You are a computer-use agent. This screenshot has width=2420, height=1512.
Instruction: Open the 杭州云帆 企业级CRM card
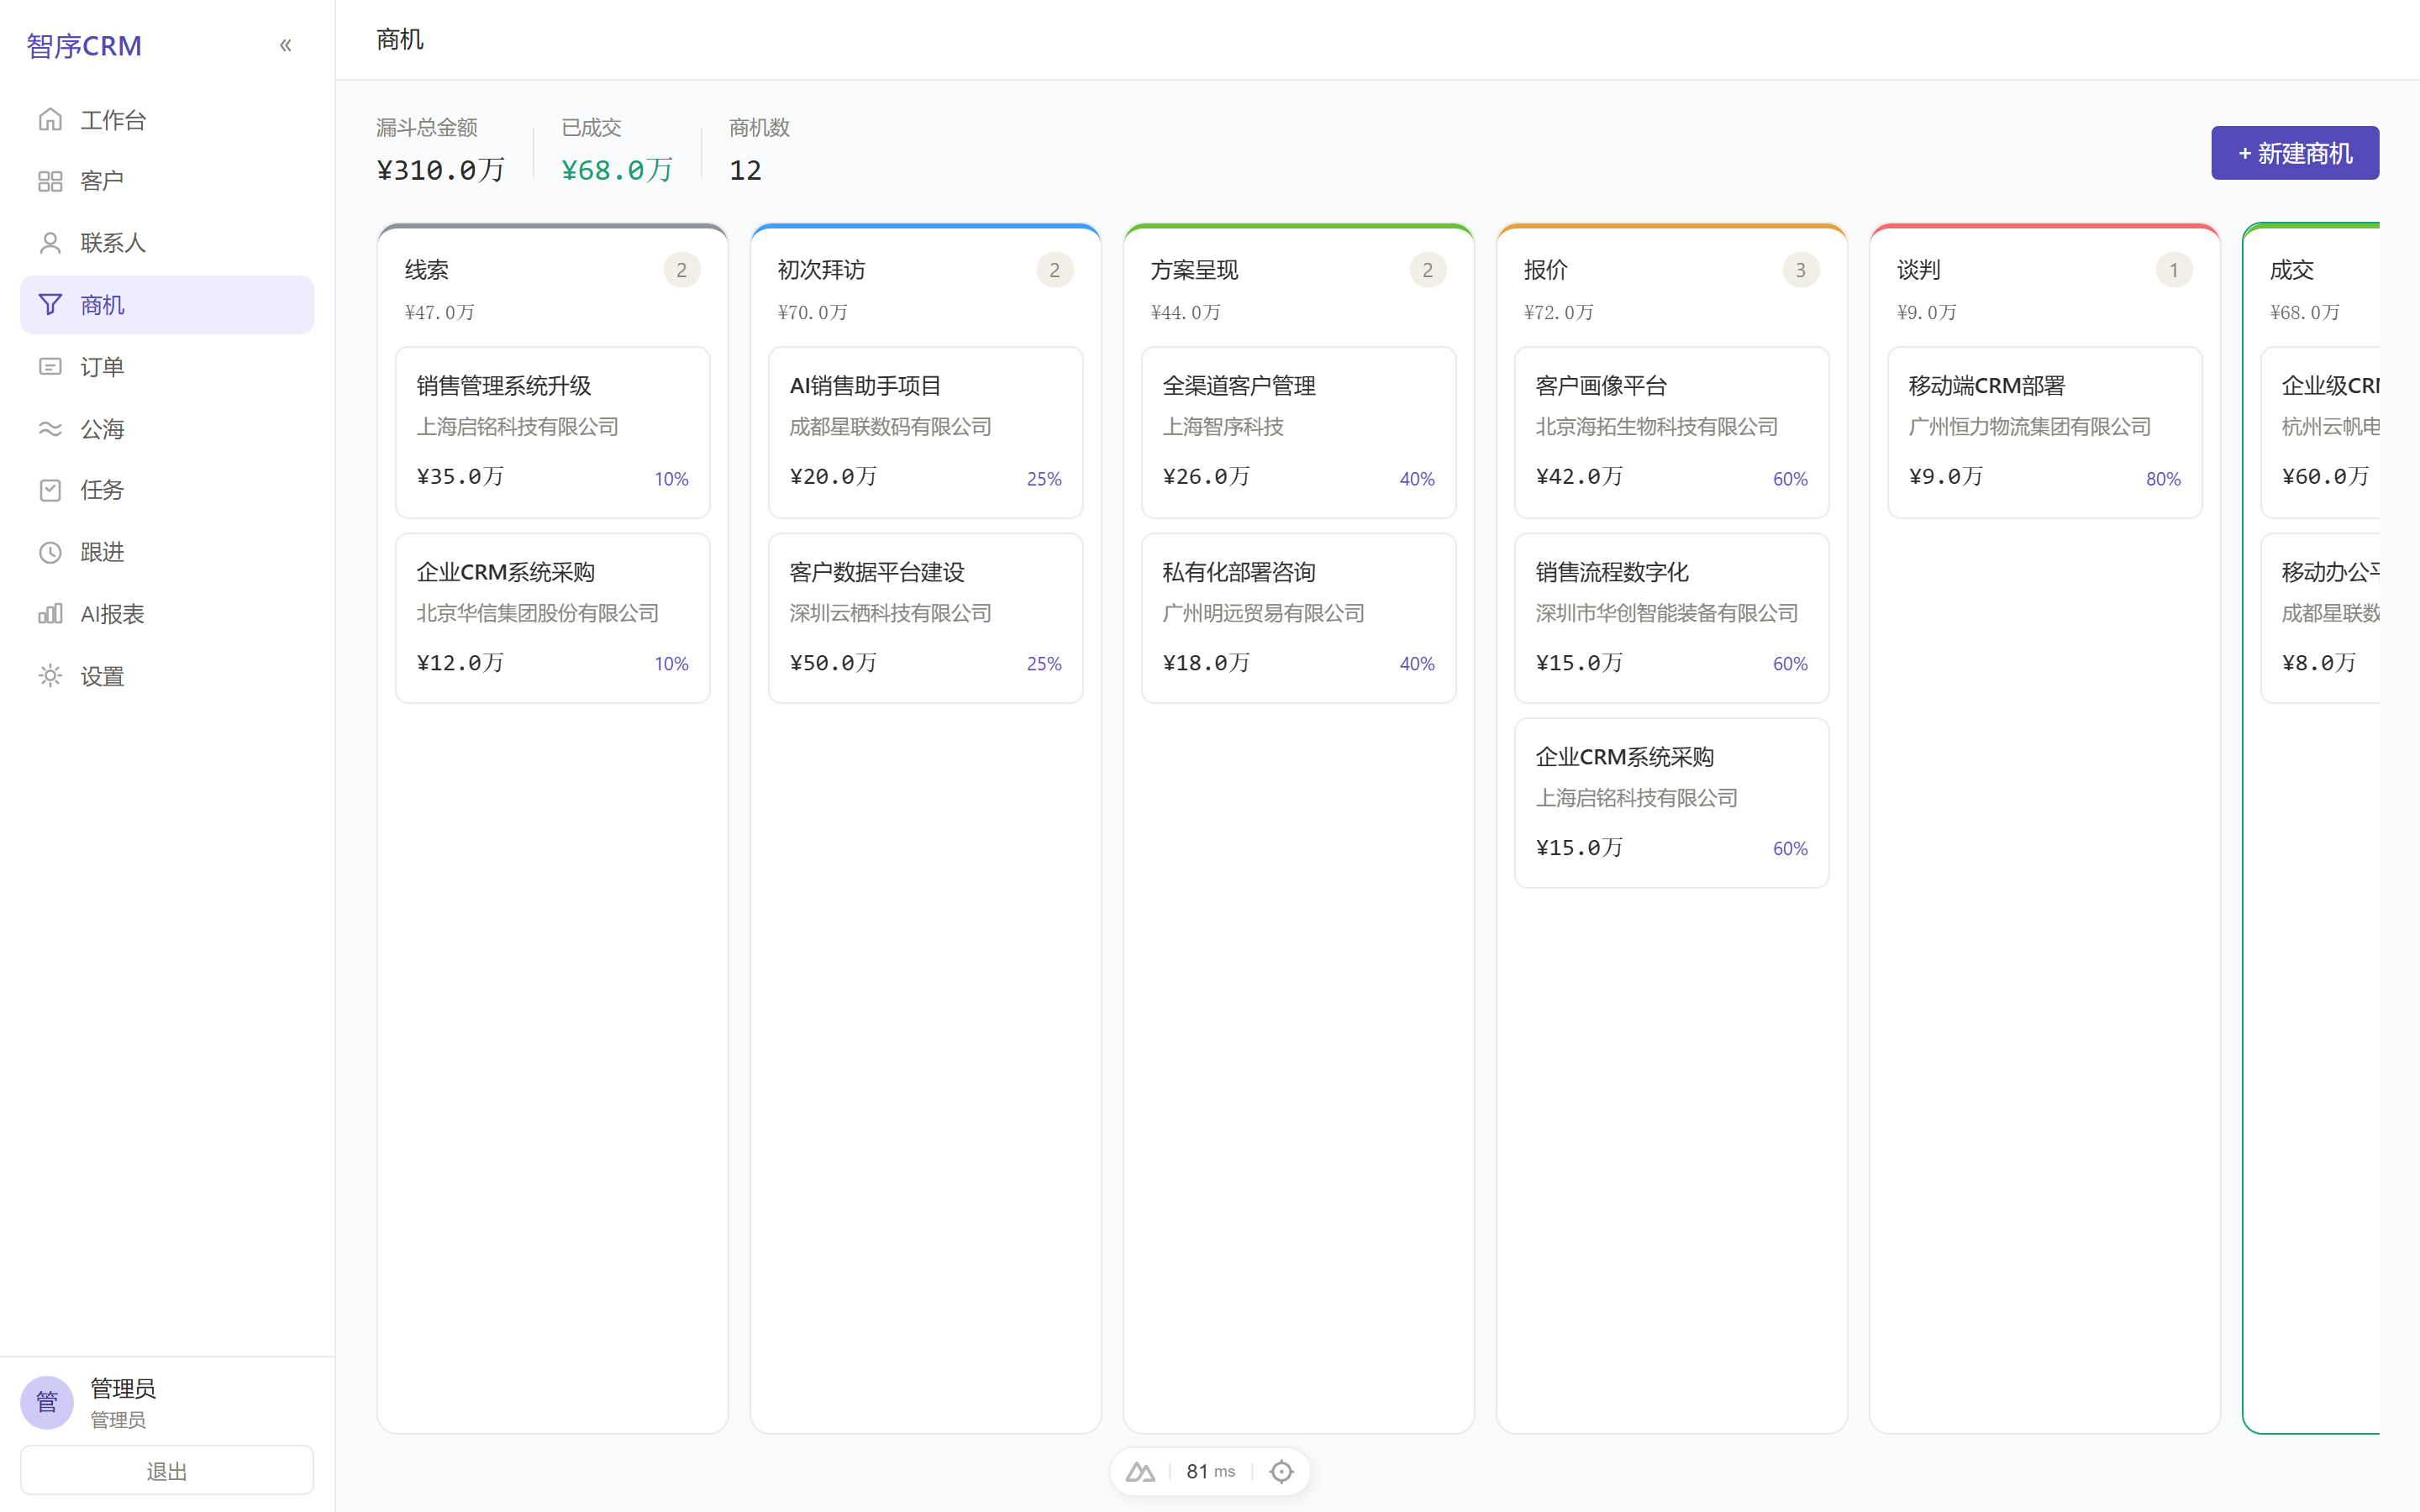2321,432
